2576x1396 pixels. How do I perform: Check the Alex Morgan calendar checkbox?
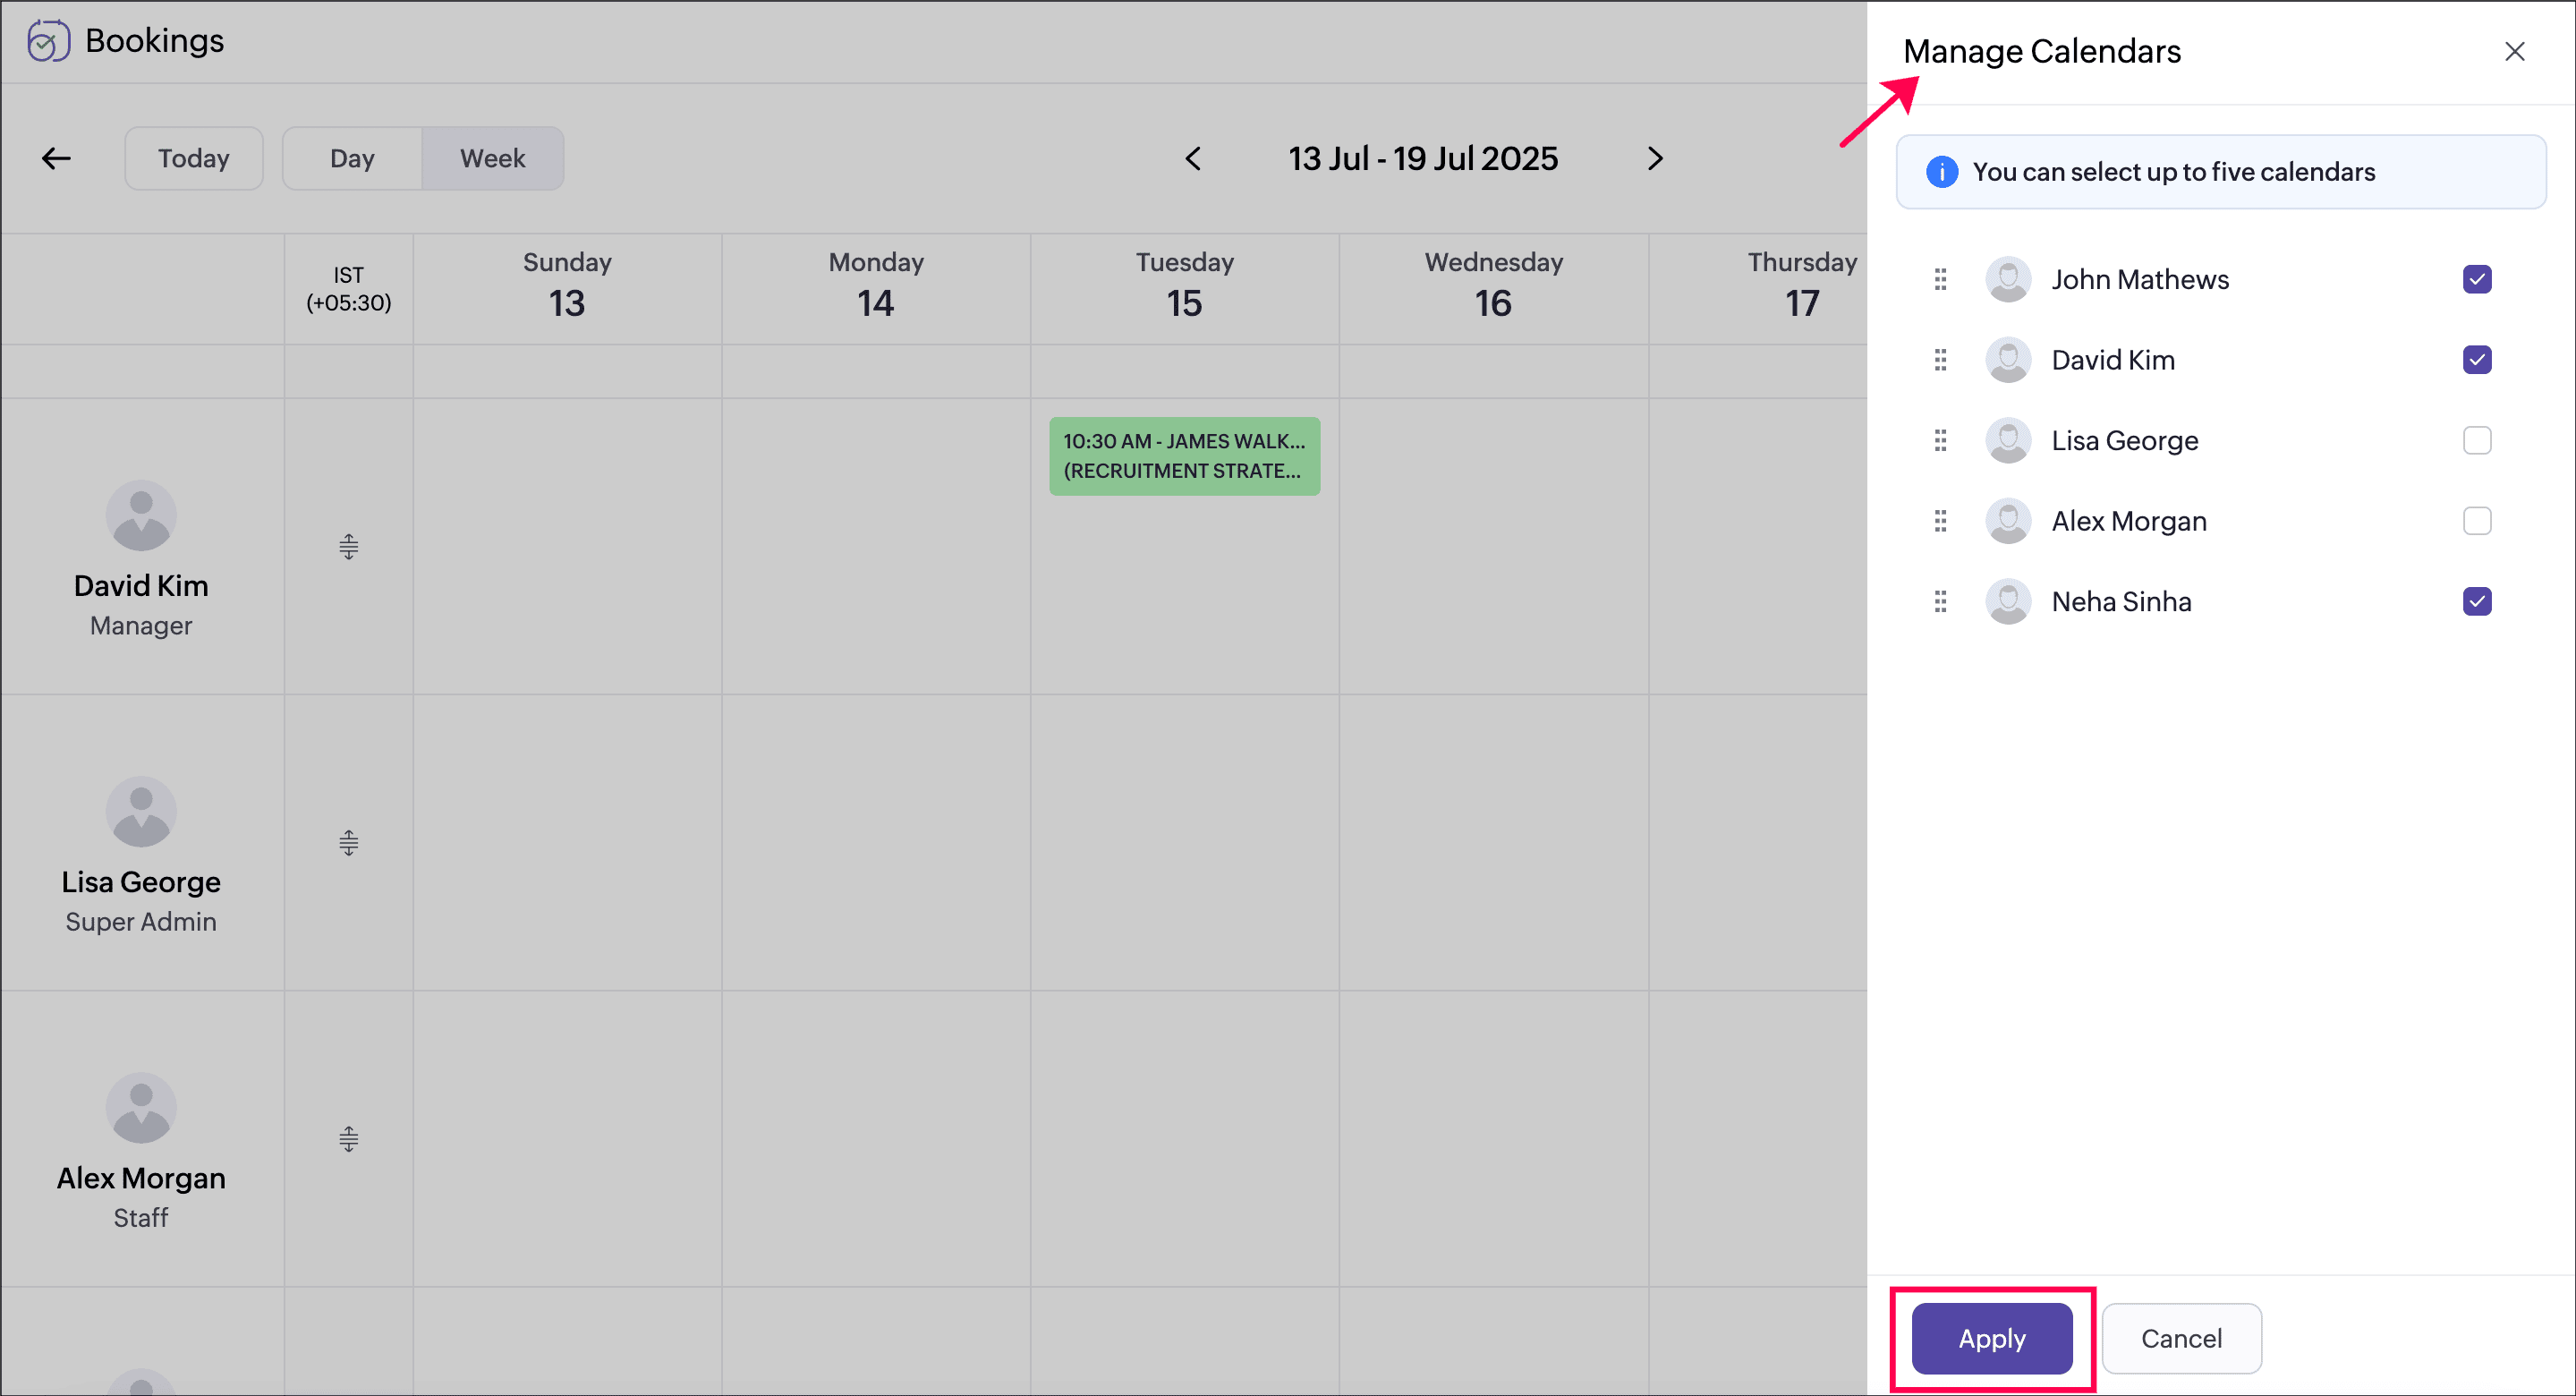2476,521
